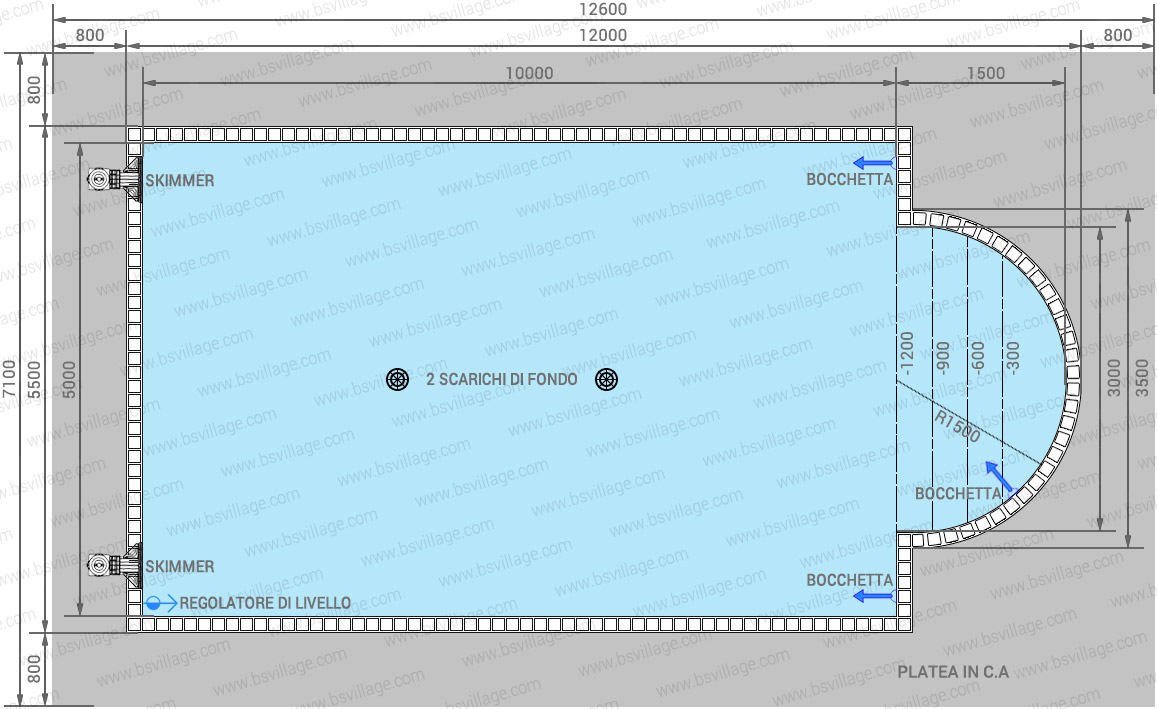Select the PLATEA IN C.A text
Viewport: 1157px width, 709px height.
953,672
